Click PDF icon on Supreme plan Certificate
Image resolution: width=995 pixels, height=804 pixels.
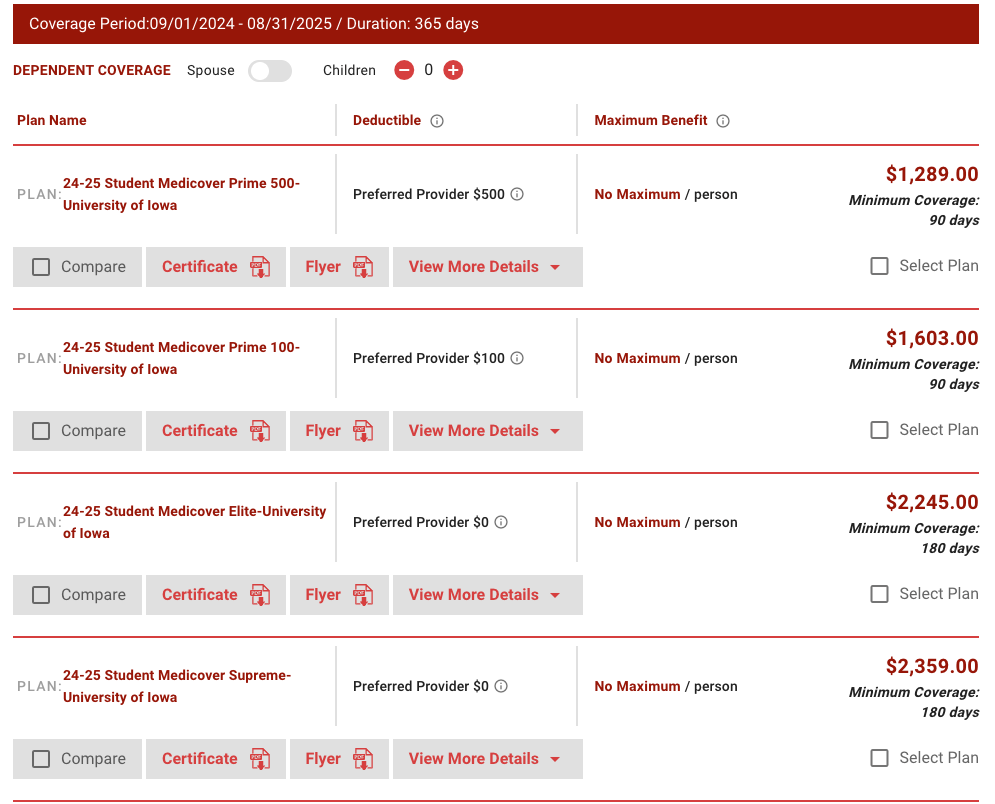pyautogui.click(x=260, y=759)
